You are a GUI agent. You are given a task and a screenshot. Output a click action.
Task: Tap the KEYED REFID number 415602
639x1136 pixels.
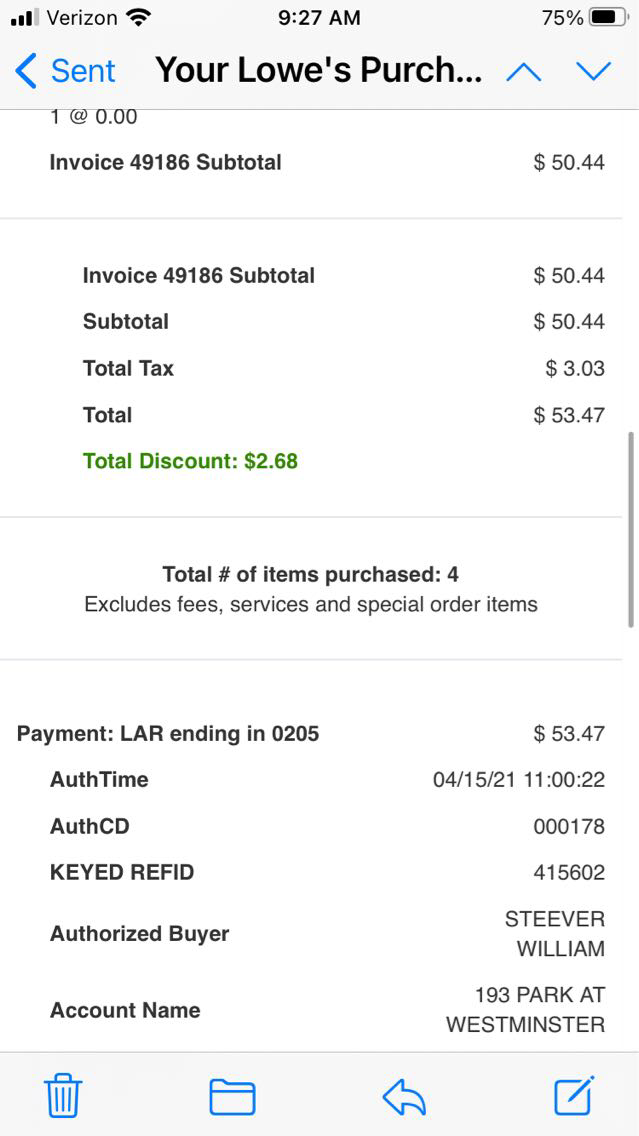pos(568,873)
